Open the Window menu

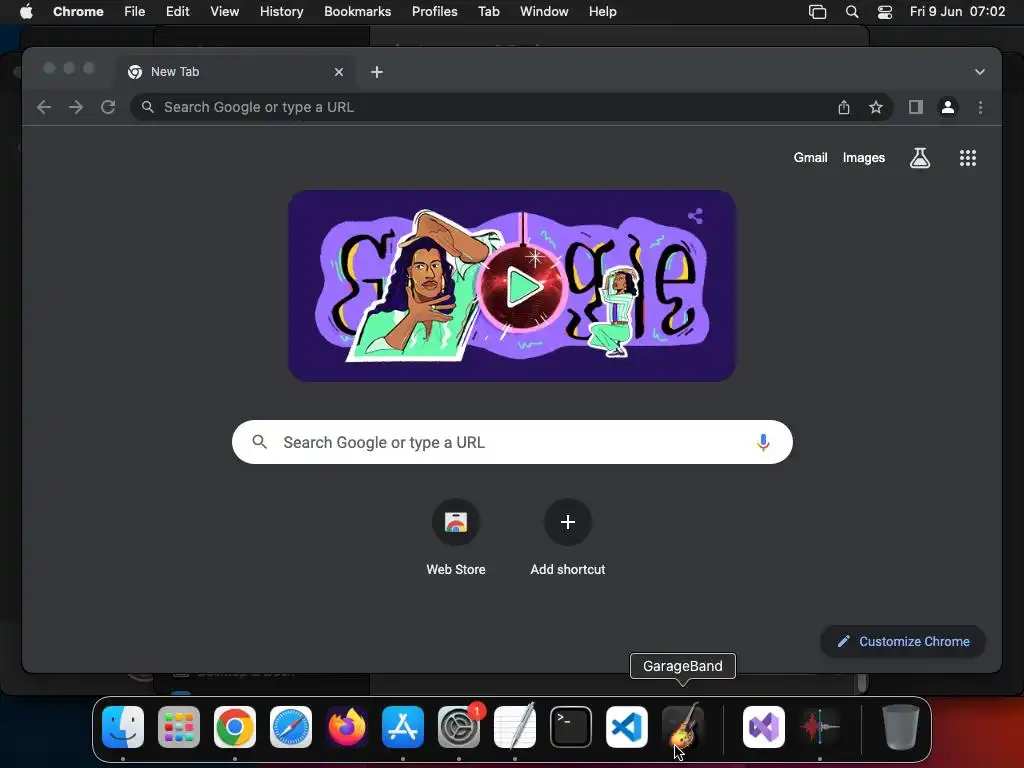(544, 12)
